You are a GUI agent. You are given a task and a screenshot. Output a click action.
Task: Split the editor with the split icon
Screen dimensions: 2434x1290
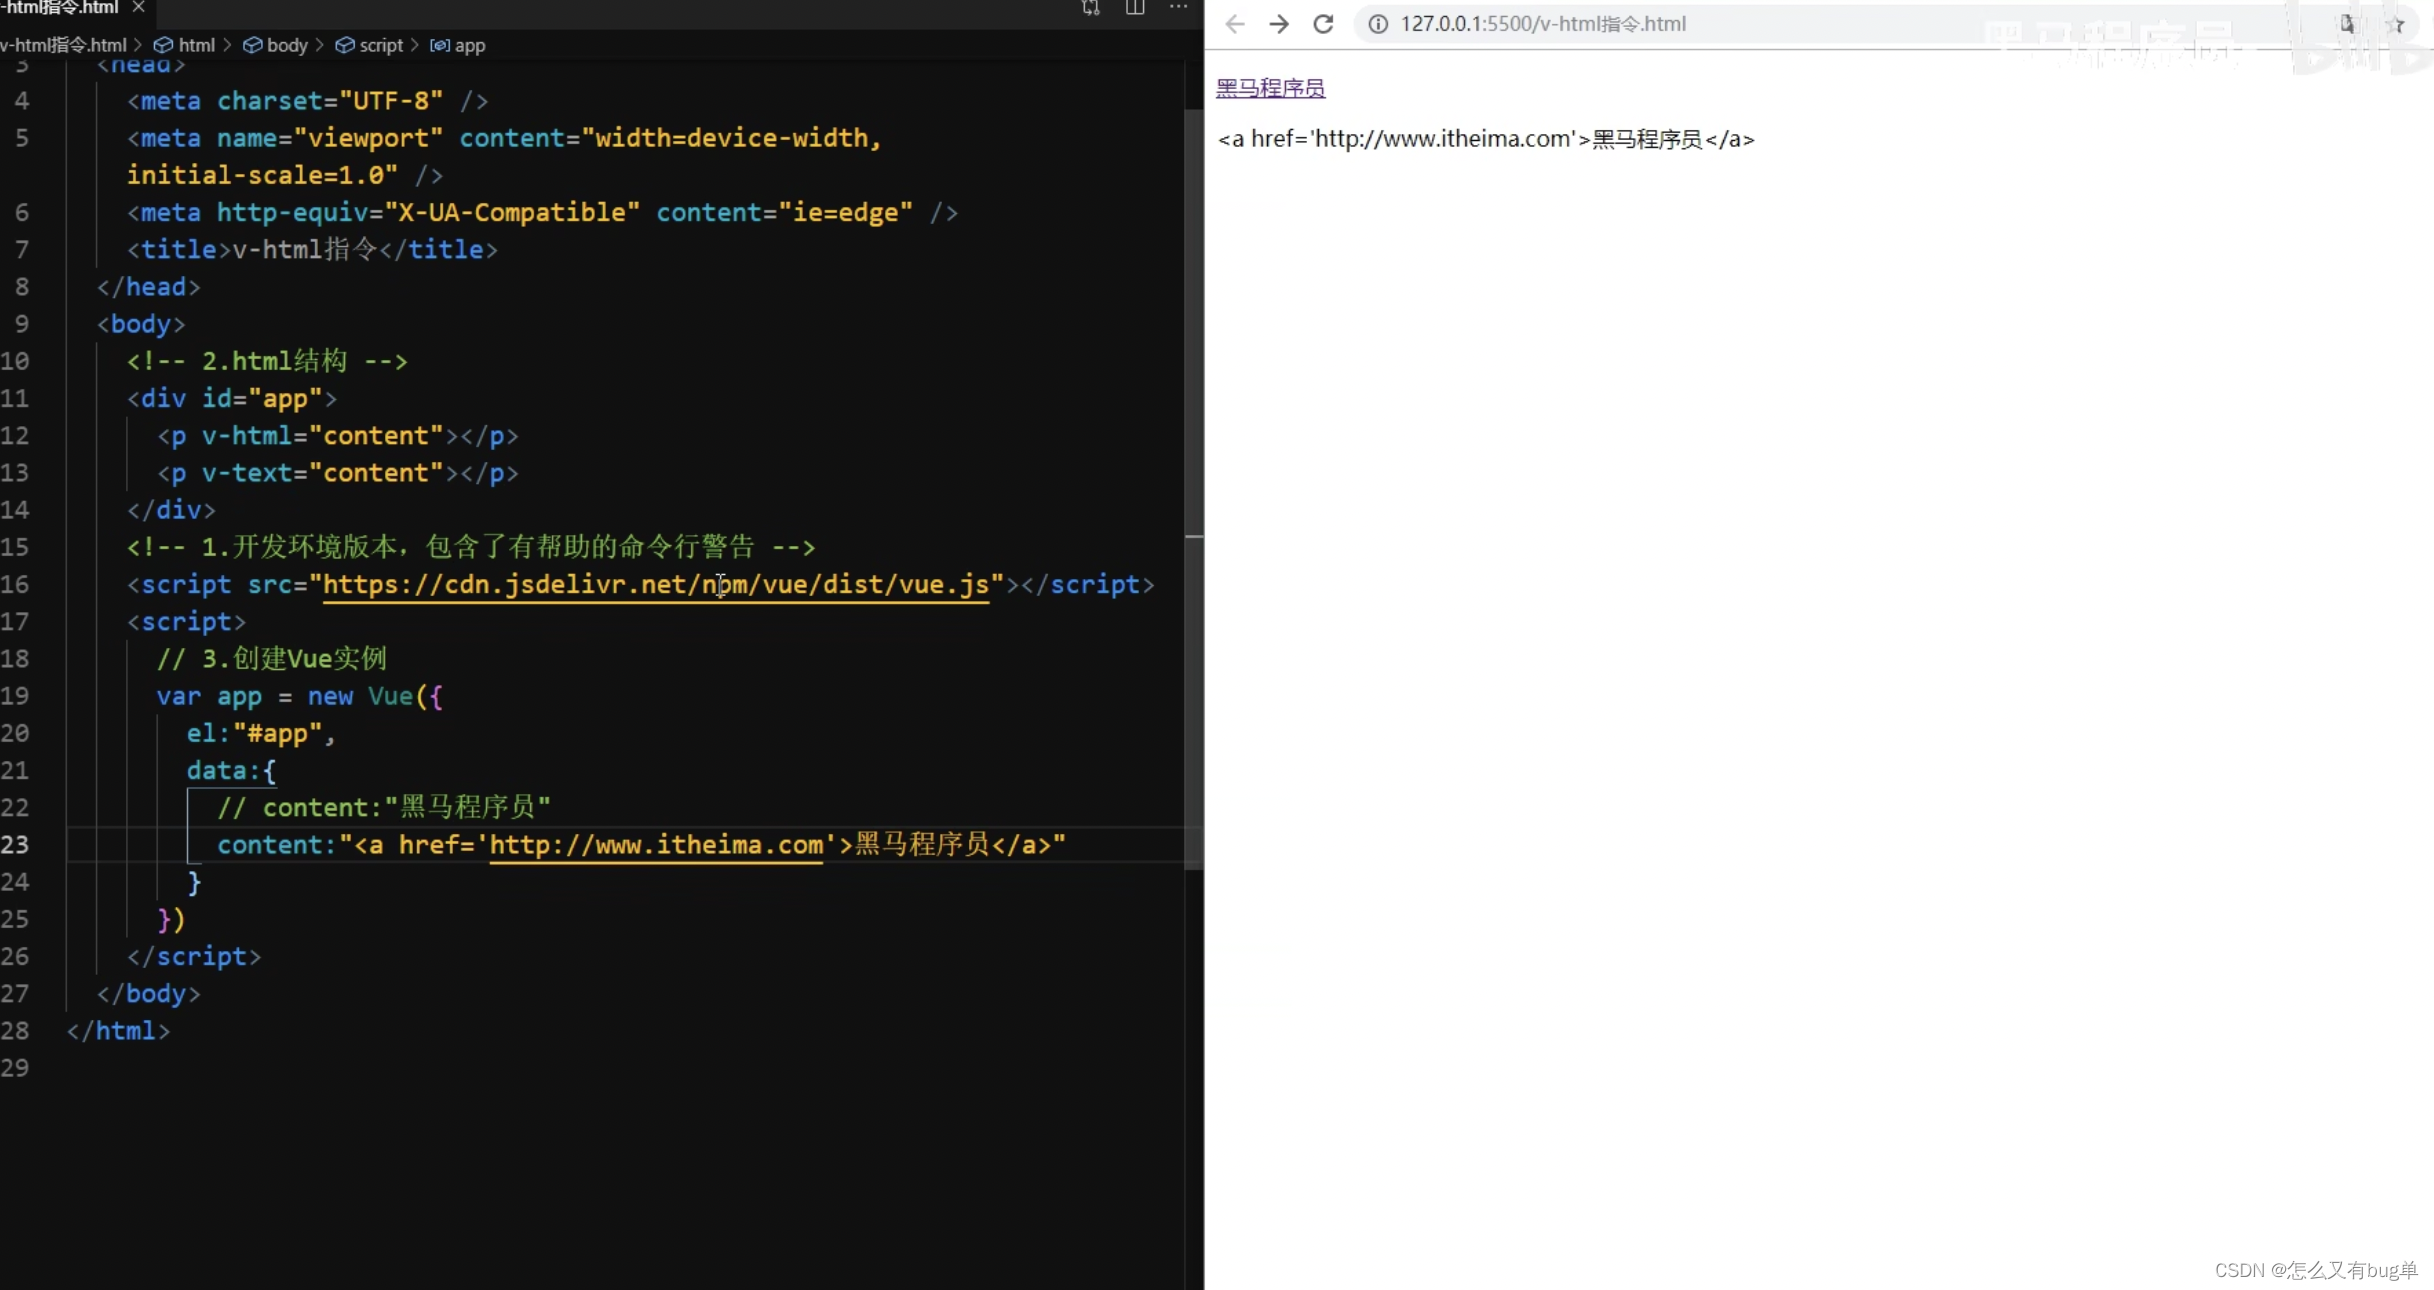pyautogui.click(x=1135, y=8)
